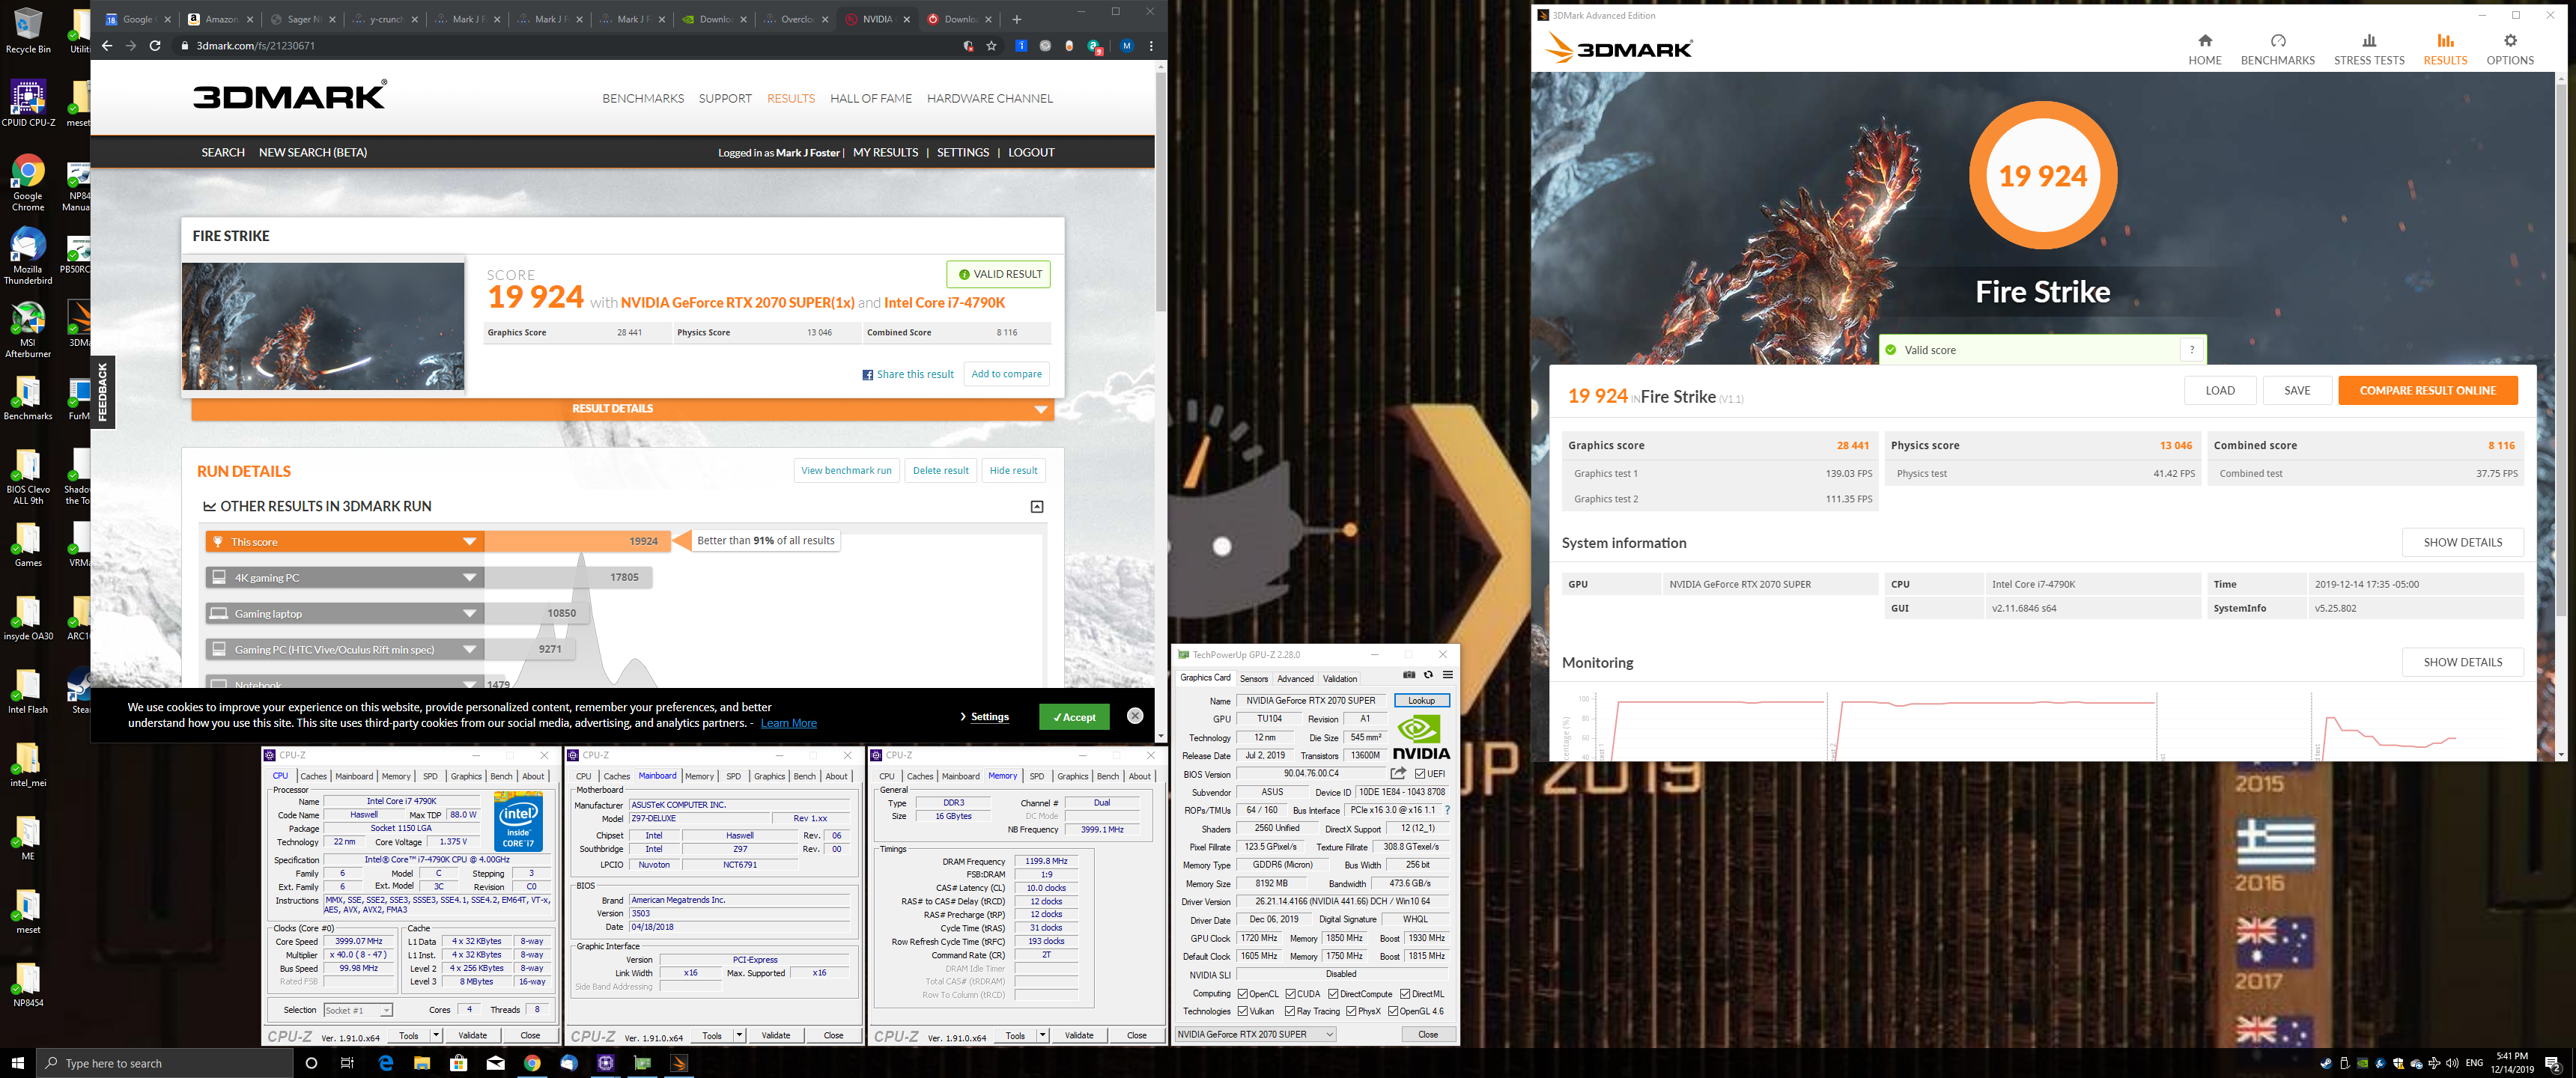Open Stress Tests in 3DMark app
The height and width of the screenshot is (1078, 2576).
click(x=2368, y=49)
